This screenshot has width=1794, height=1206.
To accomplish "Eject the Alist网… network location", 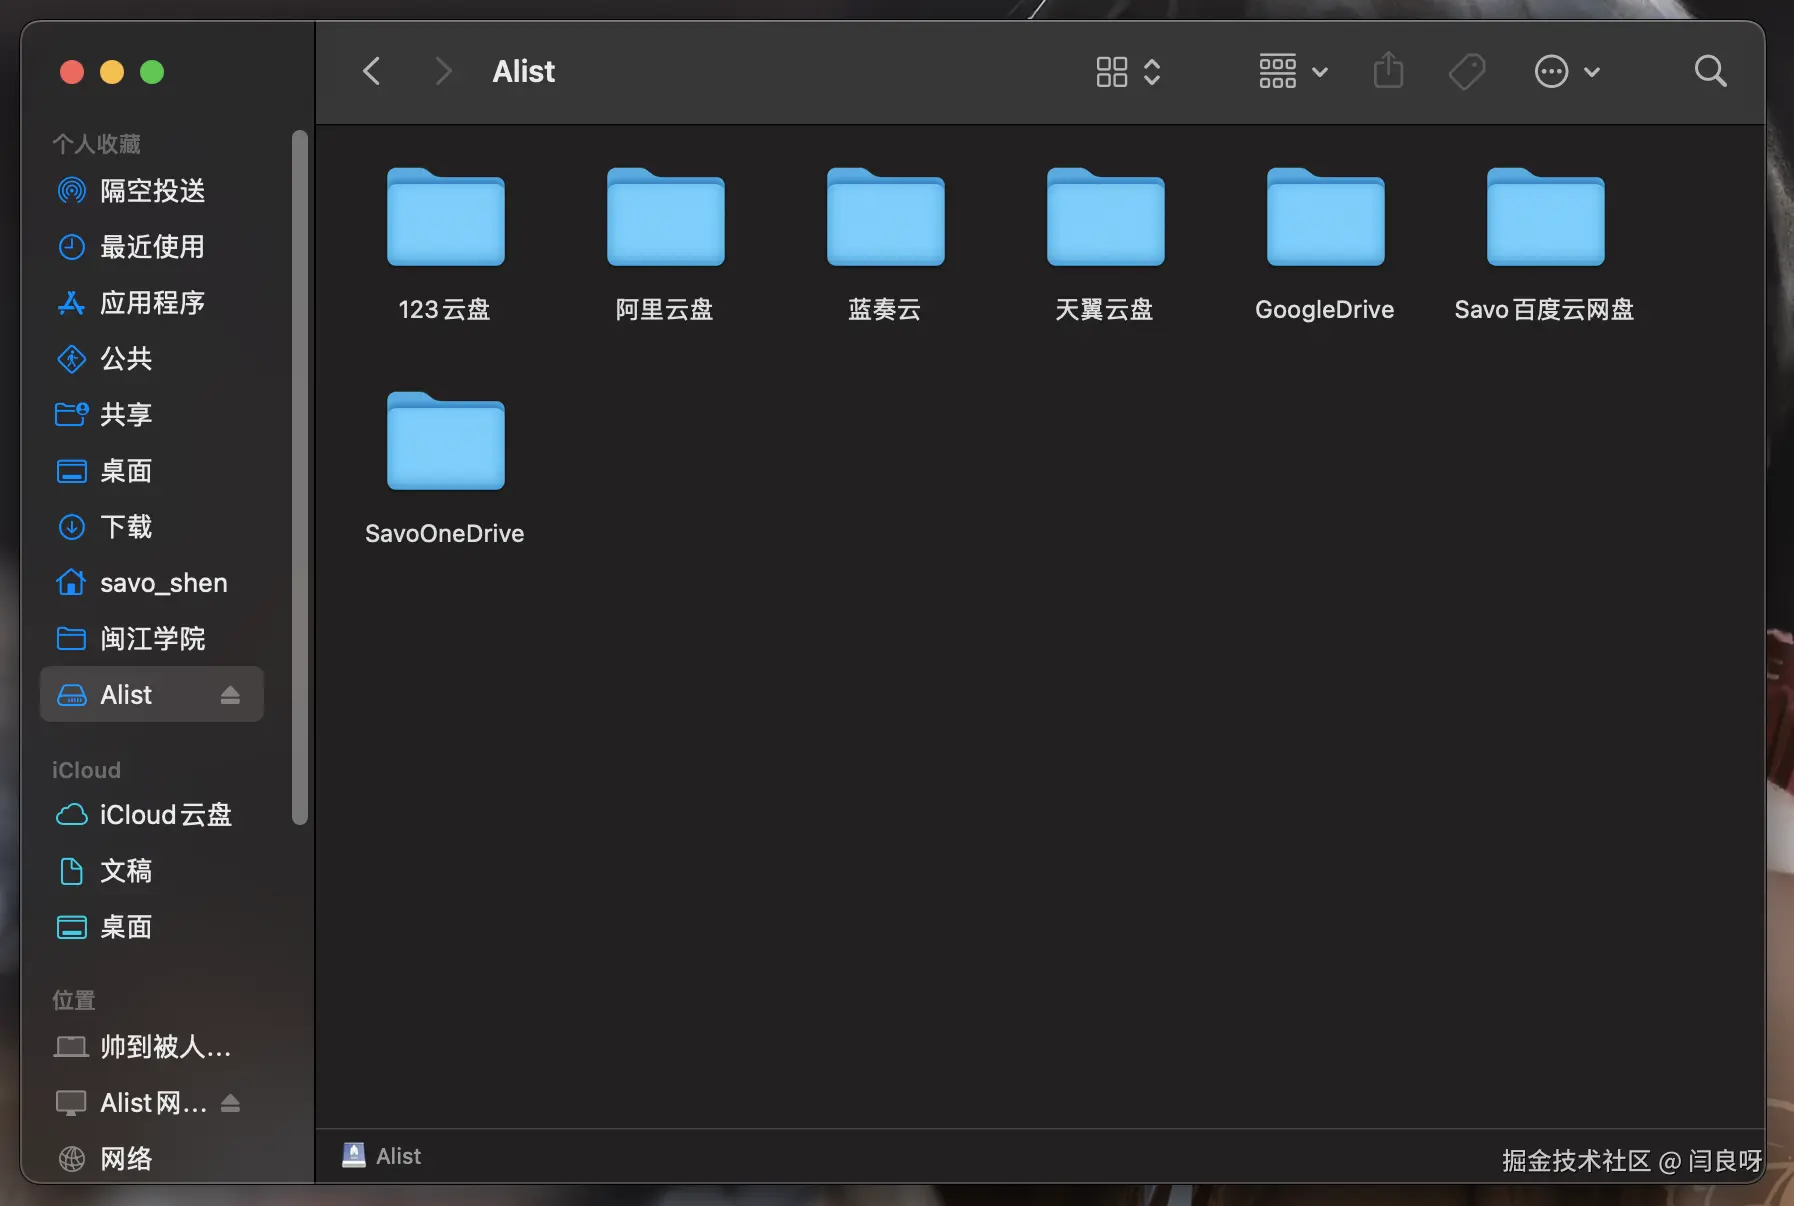I will tap(230, 1103).
